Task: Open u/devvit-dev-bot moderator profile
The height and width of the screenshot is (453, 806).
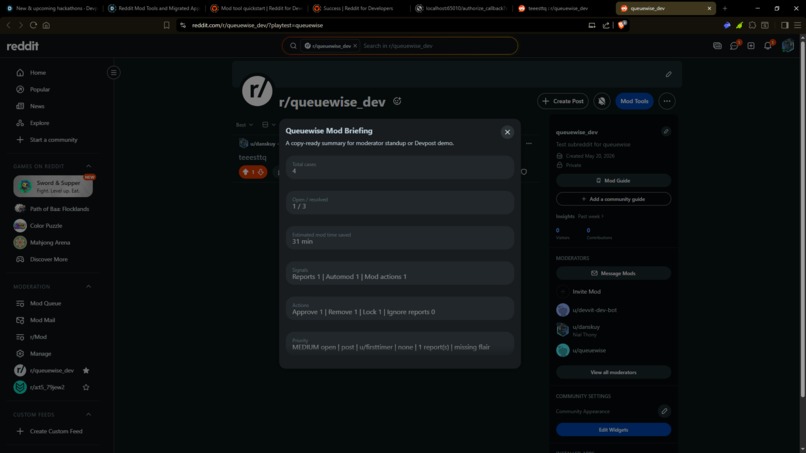Action: point(594,310)
